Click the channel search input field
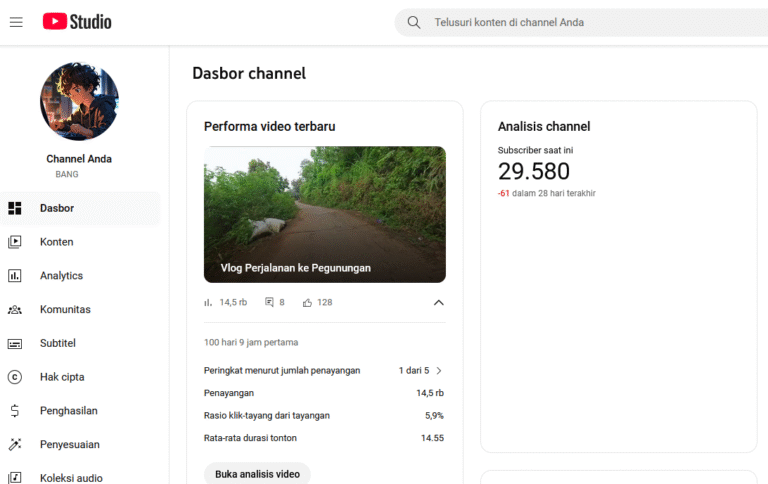The image size is (768, 484). 590,22
